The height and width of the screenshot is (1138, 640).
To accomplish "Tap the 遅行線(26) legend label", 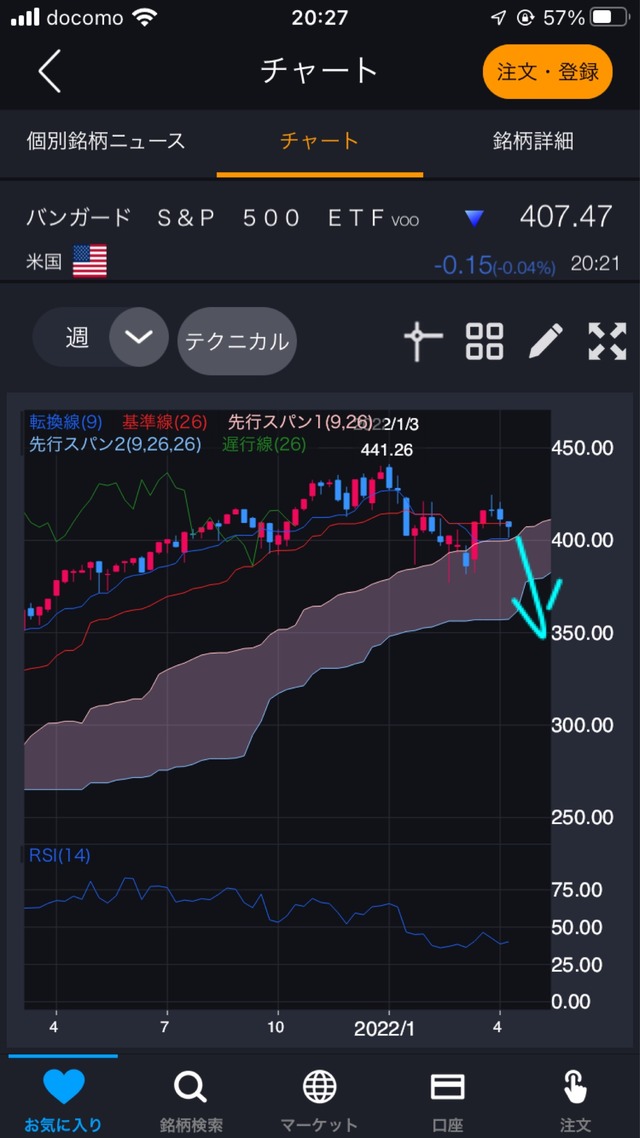I will [x=264, y=444].
